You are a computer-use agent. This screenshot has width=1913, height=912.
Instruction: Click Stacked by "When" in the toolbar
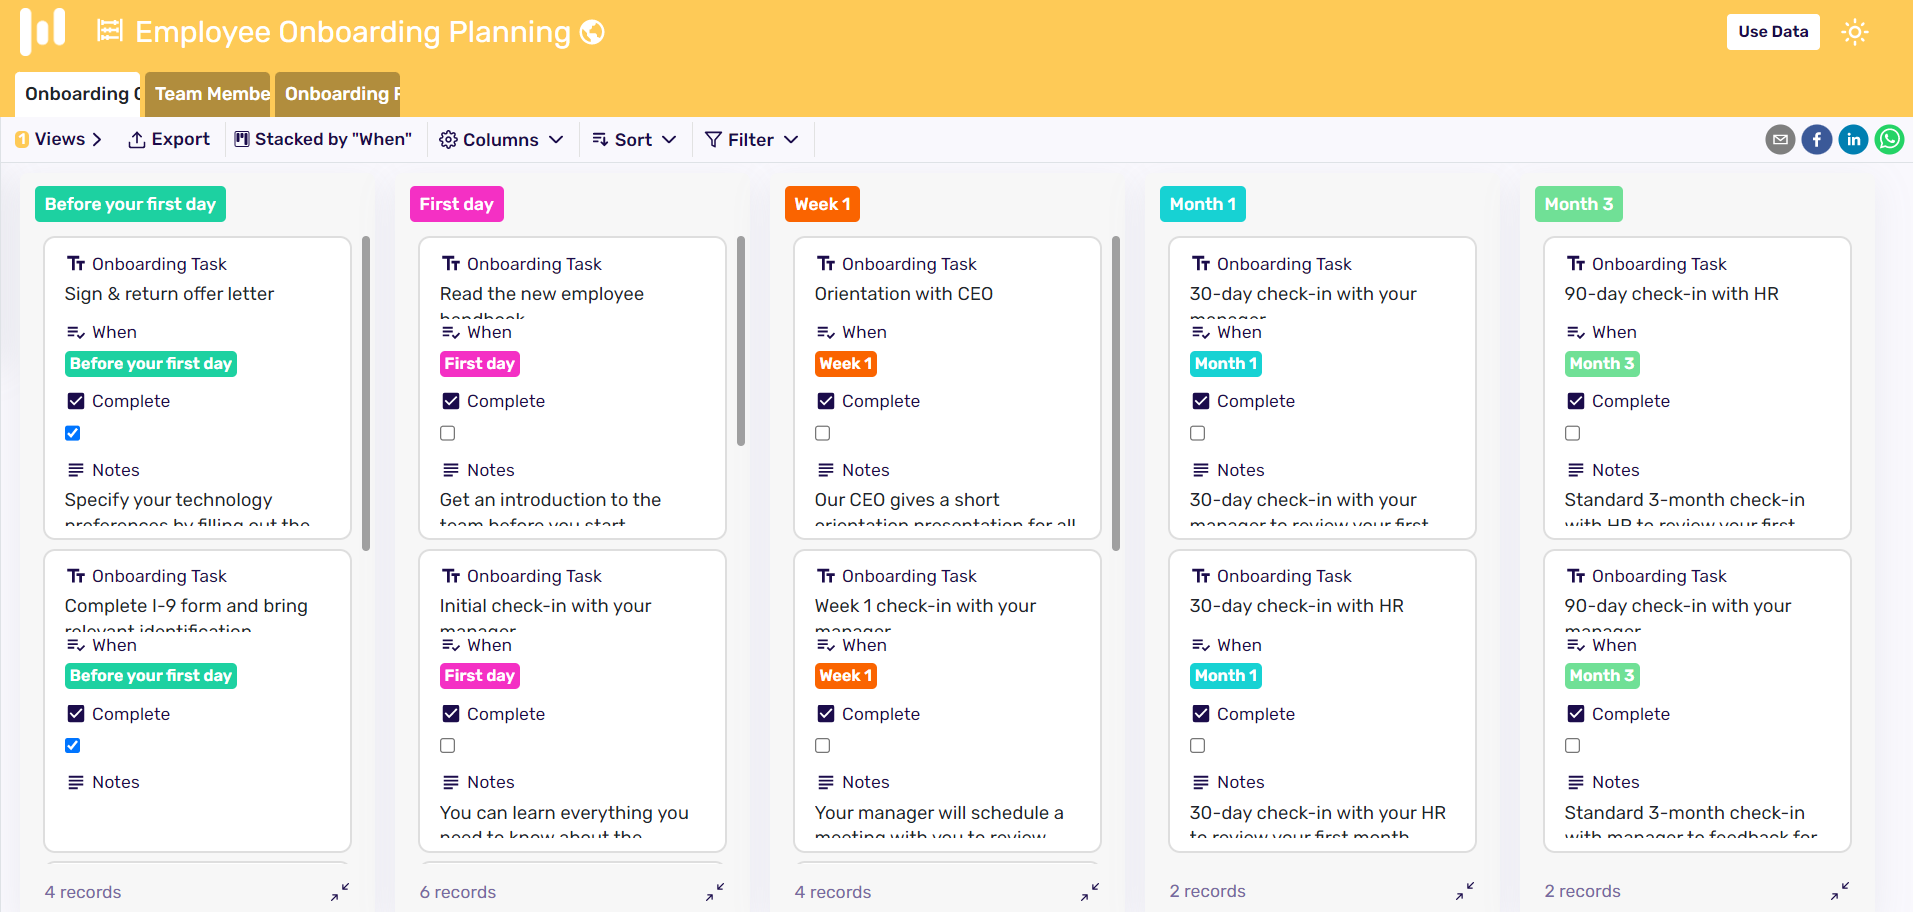323,139
